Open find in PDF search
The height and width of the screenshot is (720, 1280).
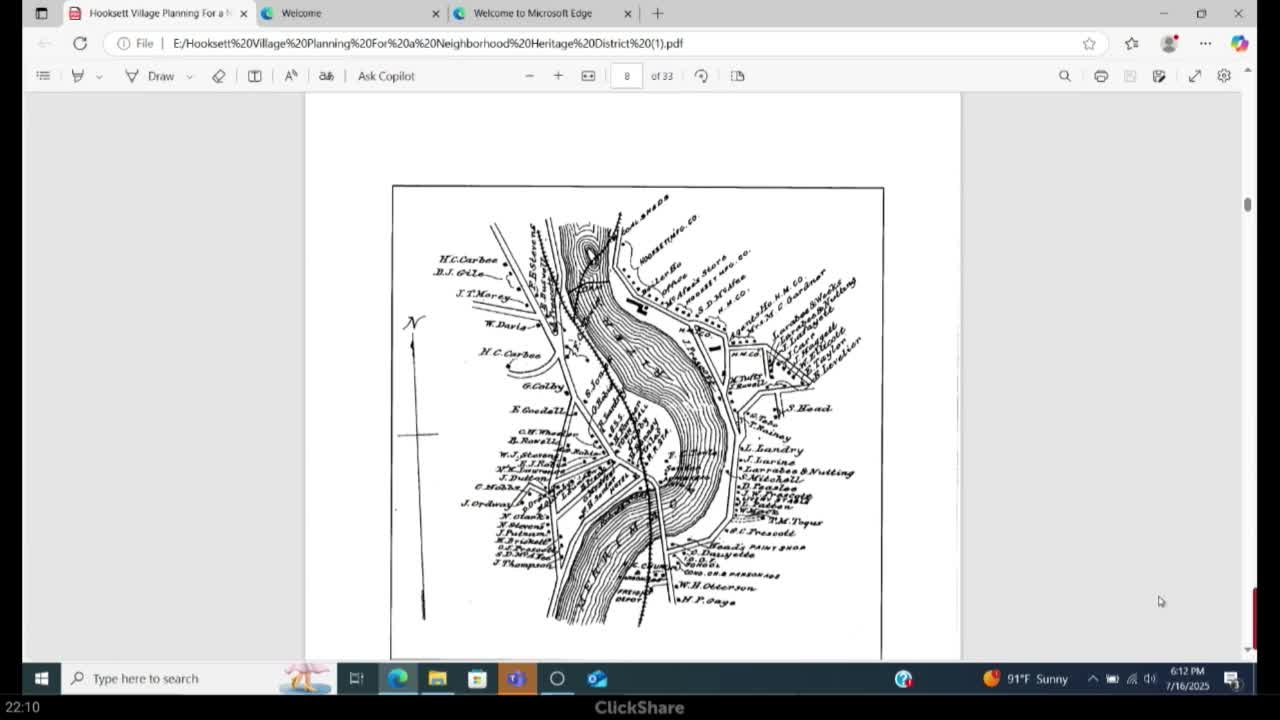pyautogui.click(x=1065, y=76)
